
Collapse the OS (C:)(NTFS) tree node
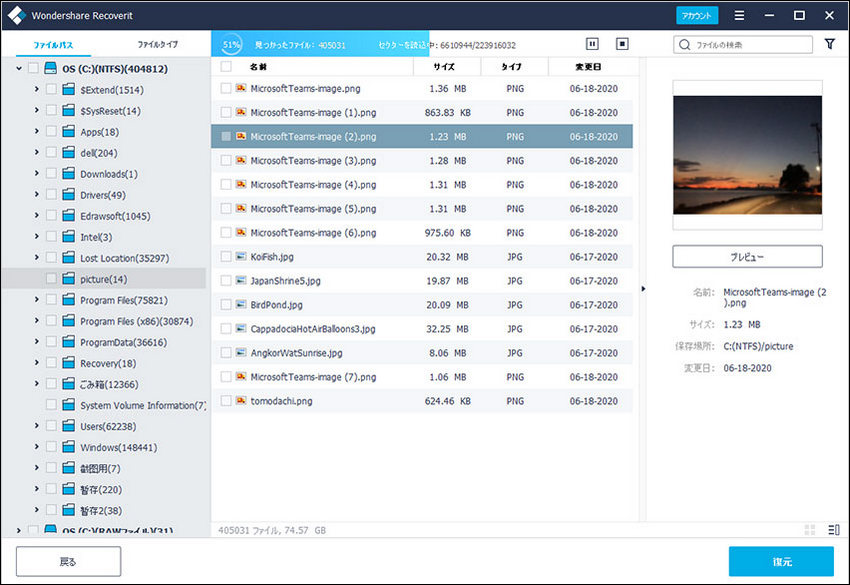coord(19,68)
